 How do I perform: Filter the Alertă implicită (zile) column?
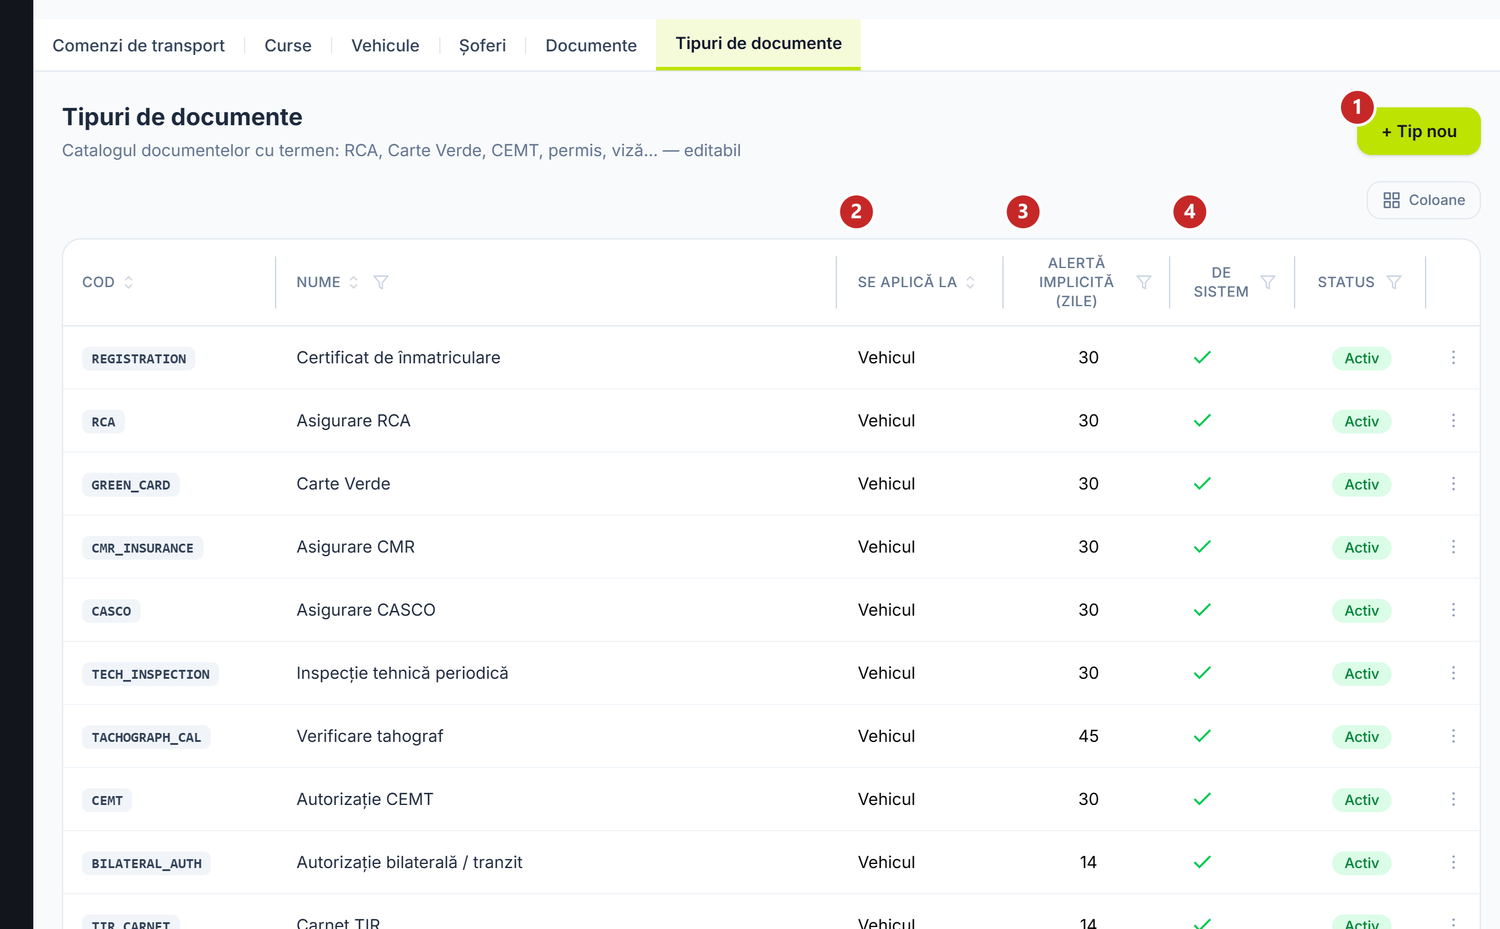(1144, 282)
